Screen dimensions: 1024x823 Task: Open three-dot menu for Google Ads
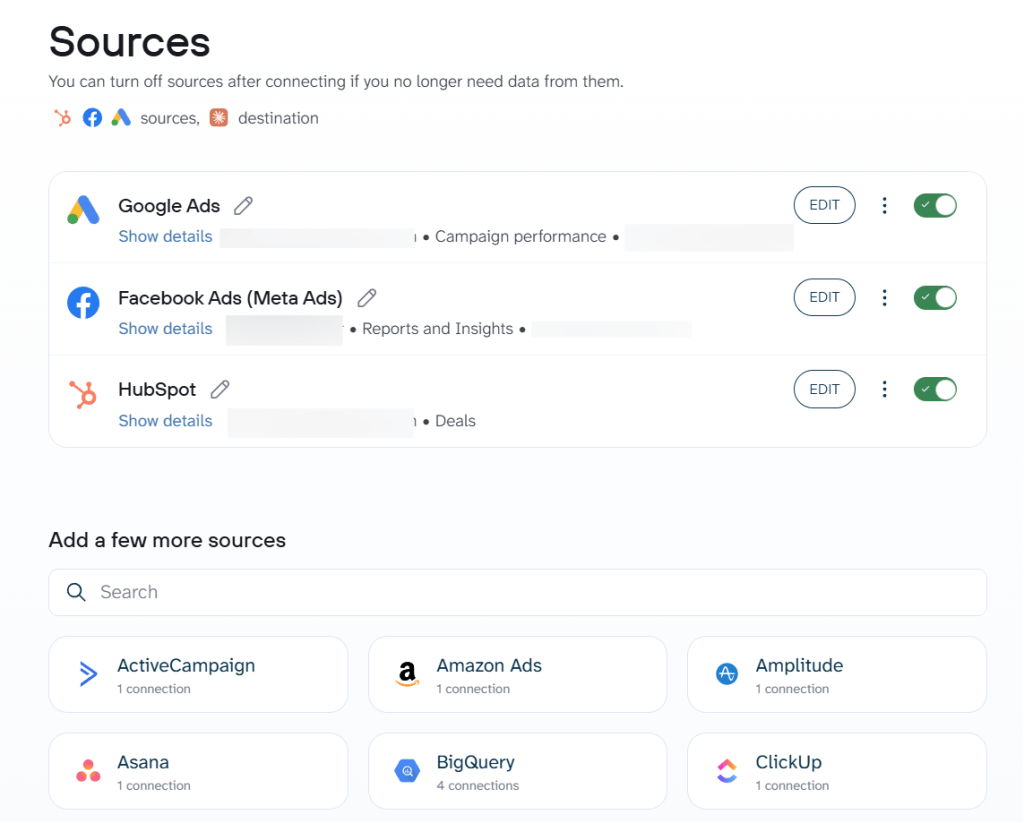tap(884, 205)
